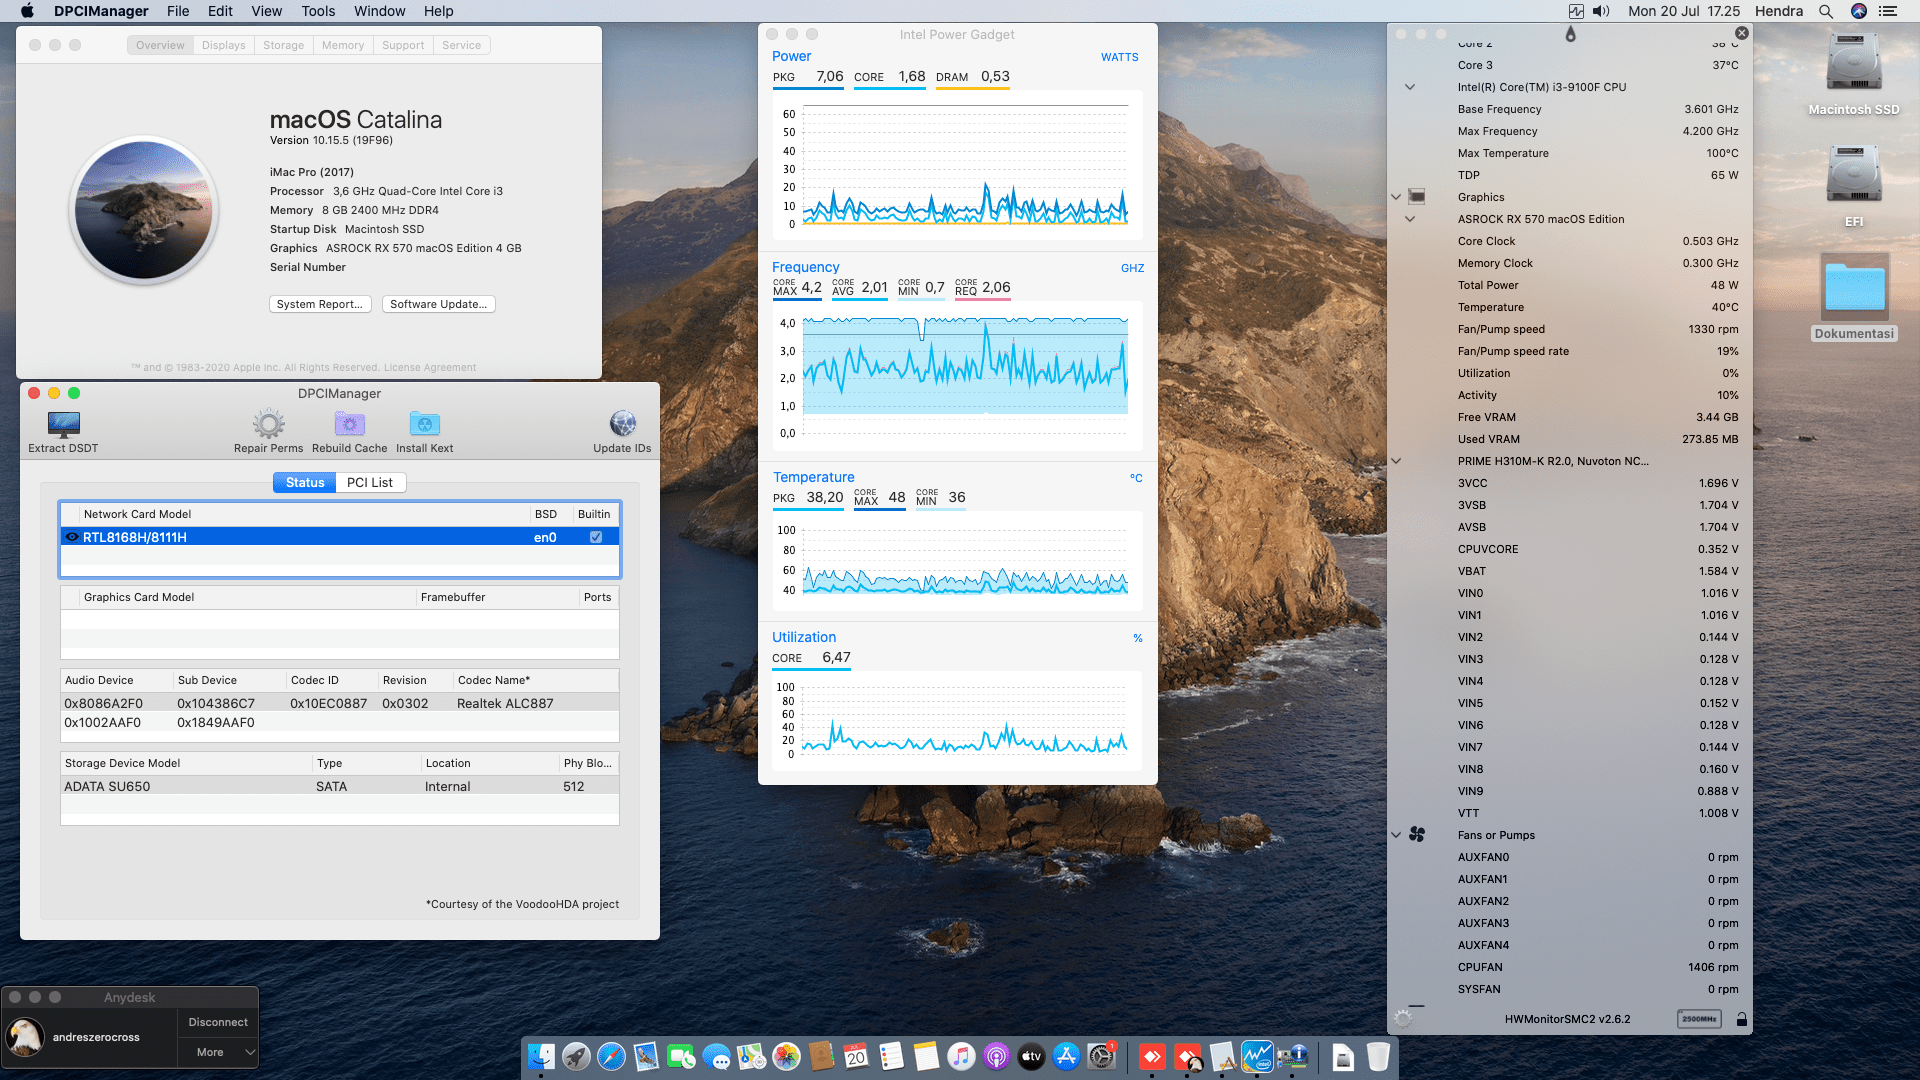Switch to the Displays tab in About This Mac
1920x1080 pixels.
(223, 45)
